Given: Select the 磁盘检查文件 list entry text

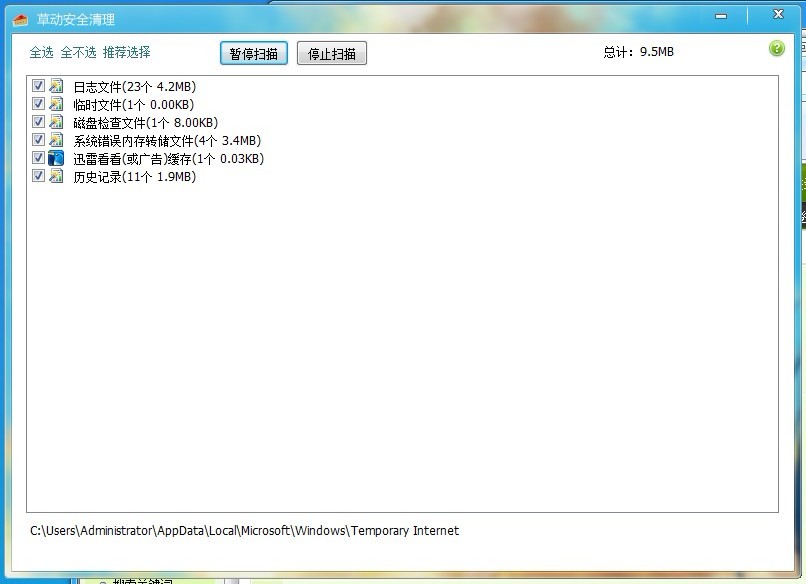Looking at the screenshot, I should [x=144, y=123].
